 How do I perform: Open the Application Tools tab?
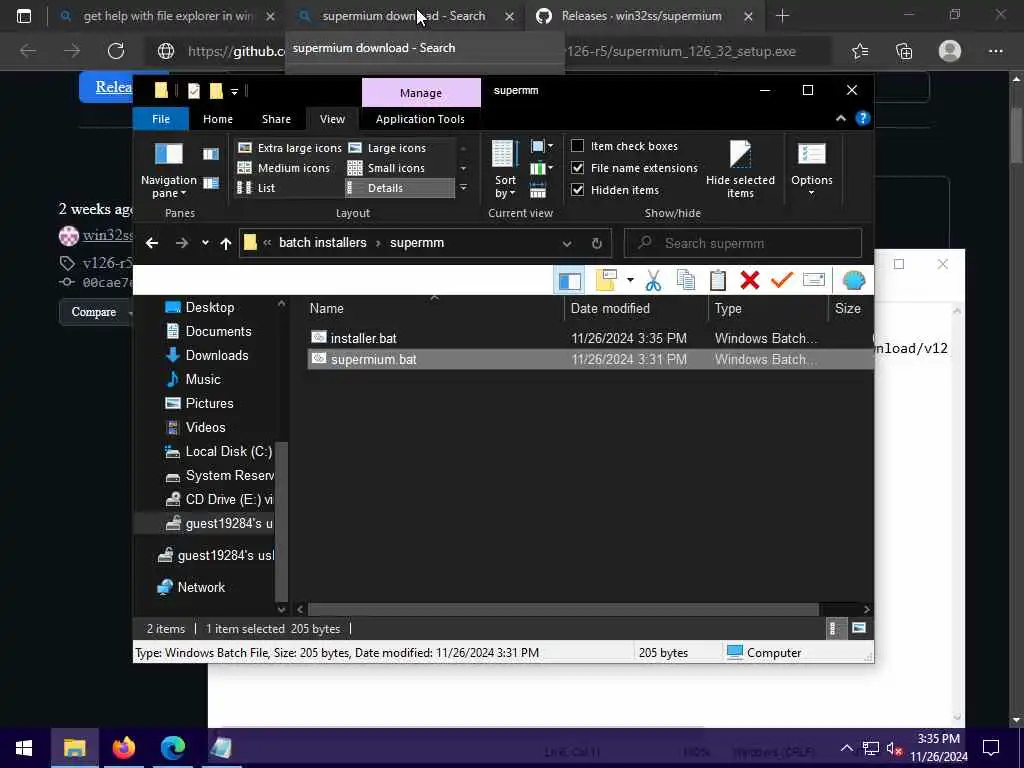[x=420, y=119]
